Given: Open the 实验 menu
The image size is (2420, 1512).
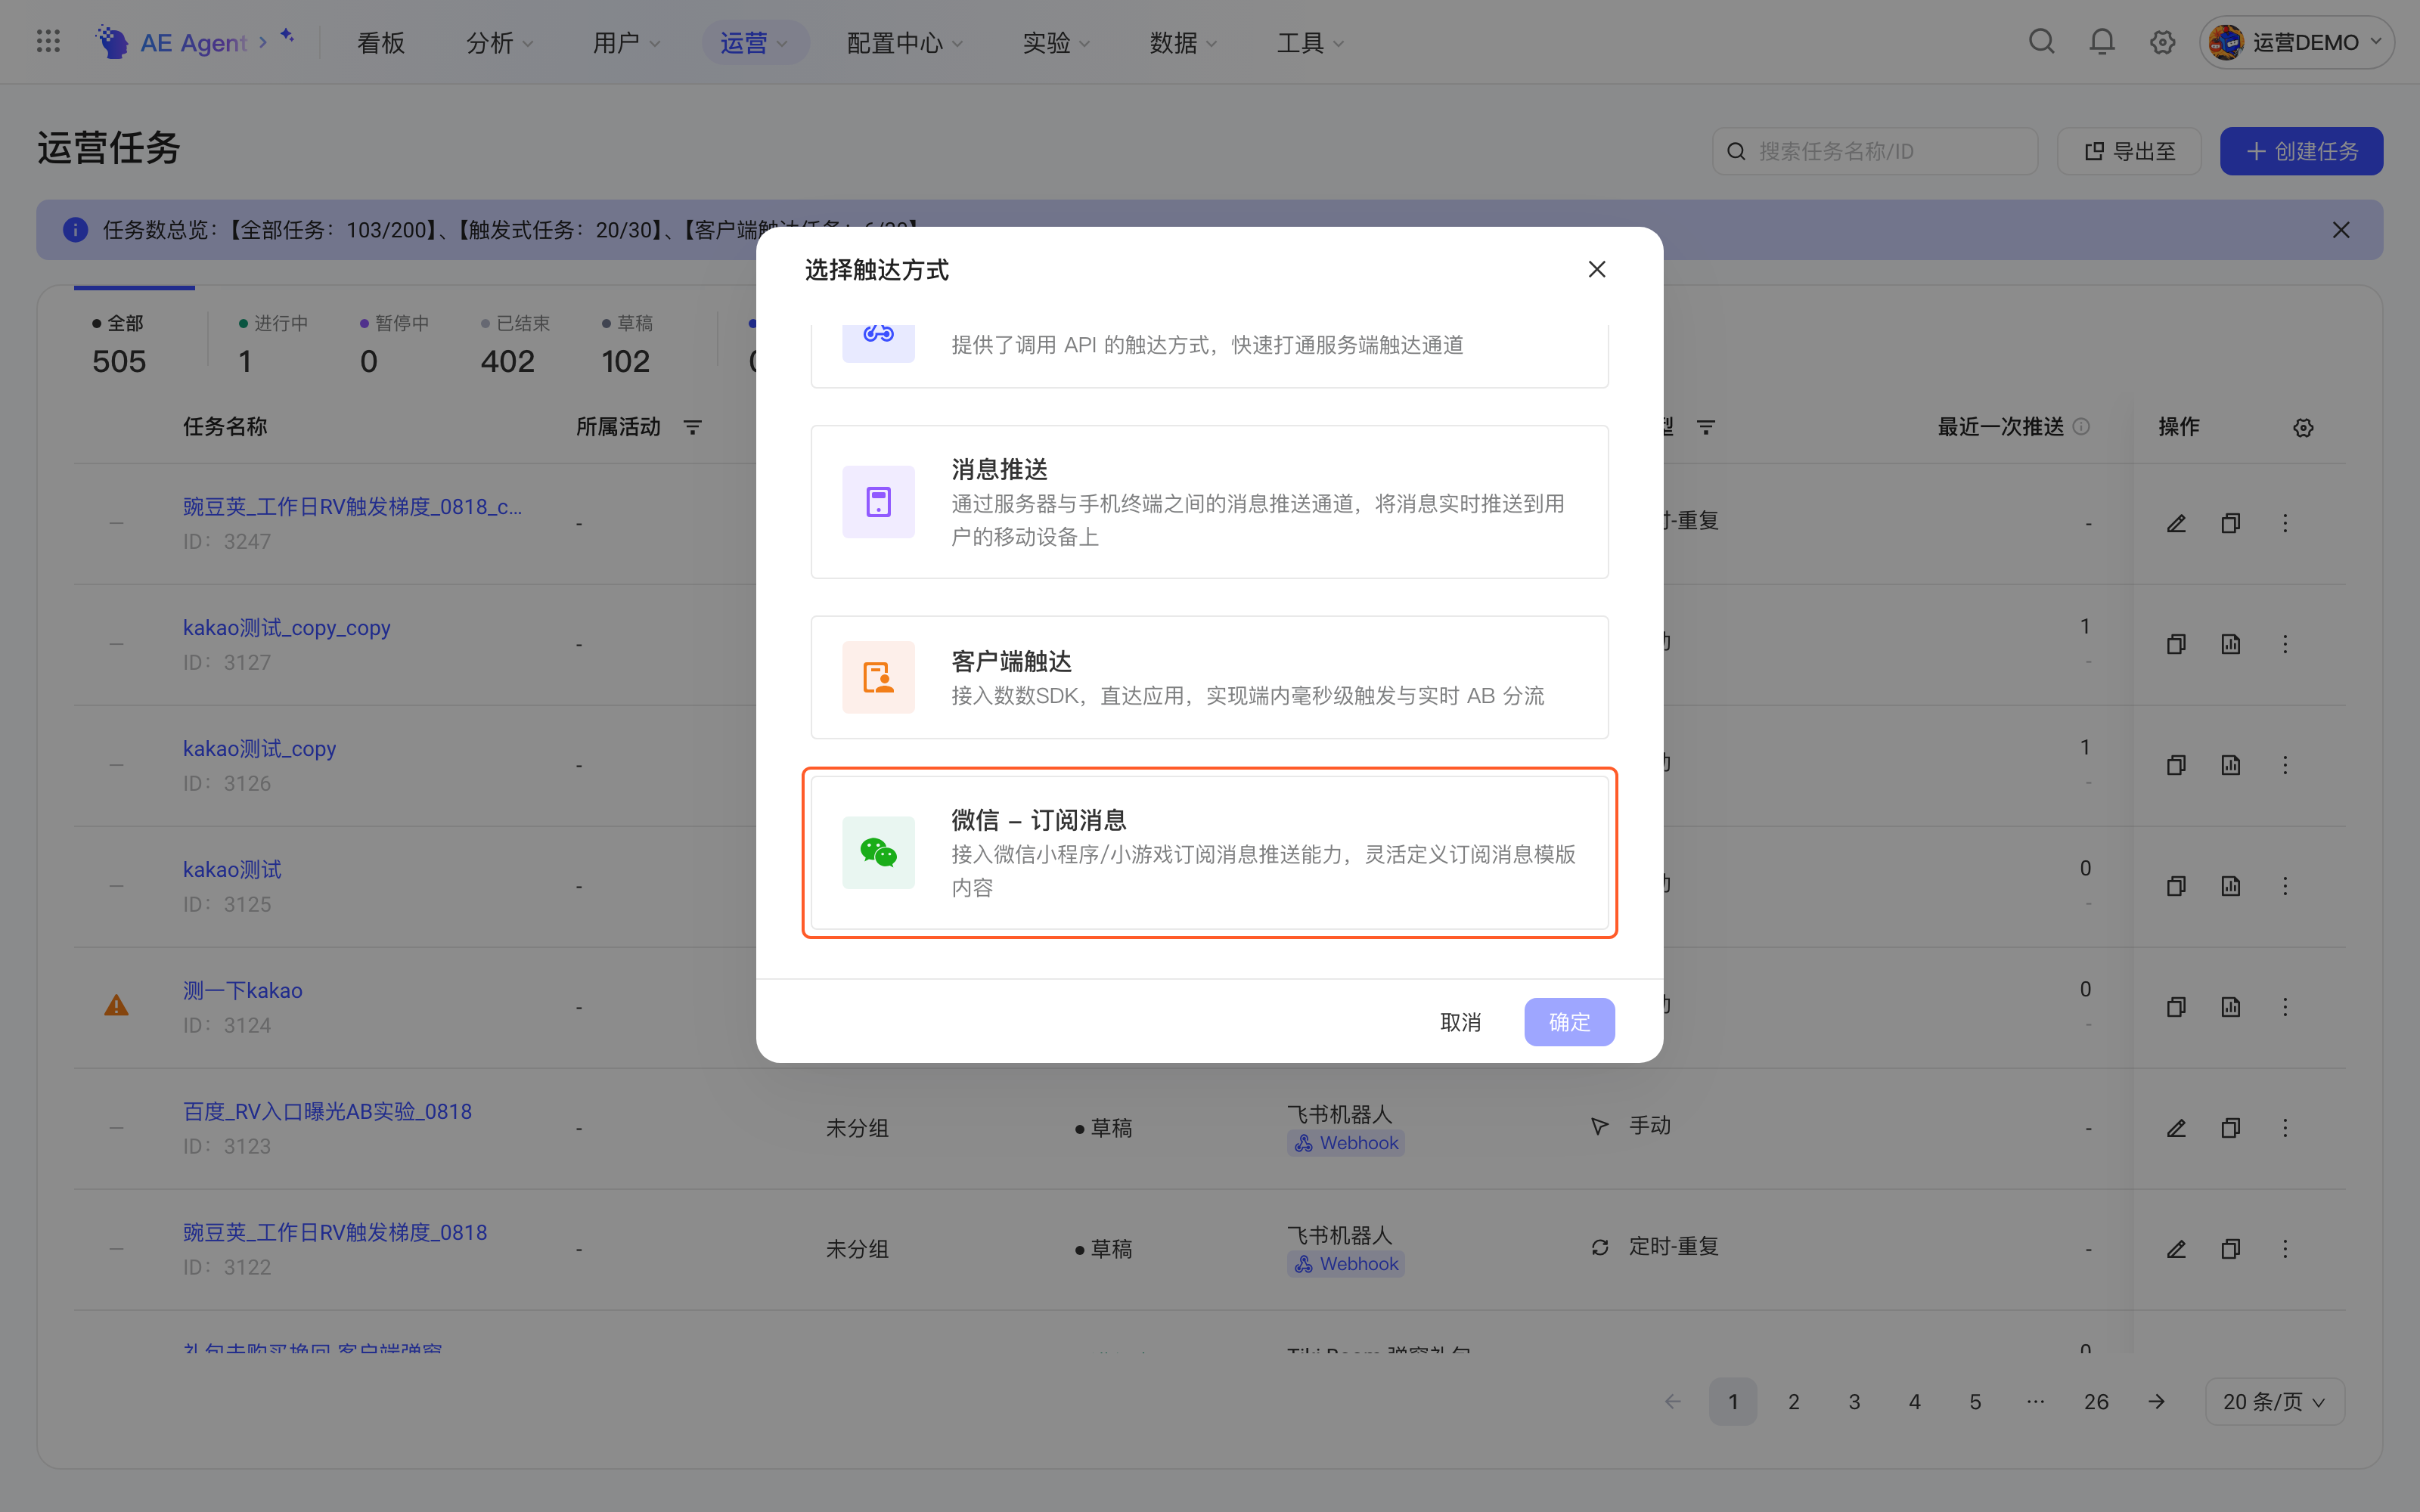Looking at the screenshot, I should click(1056, 42).
